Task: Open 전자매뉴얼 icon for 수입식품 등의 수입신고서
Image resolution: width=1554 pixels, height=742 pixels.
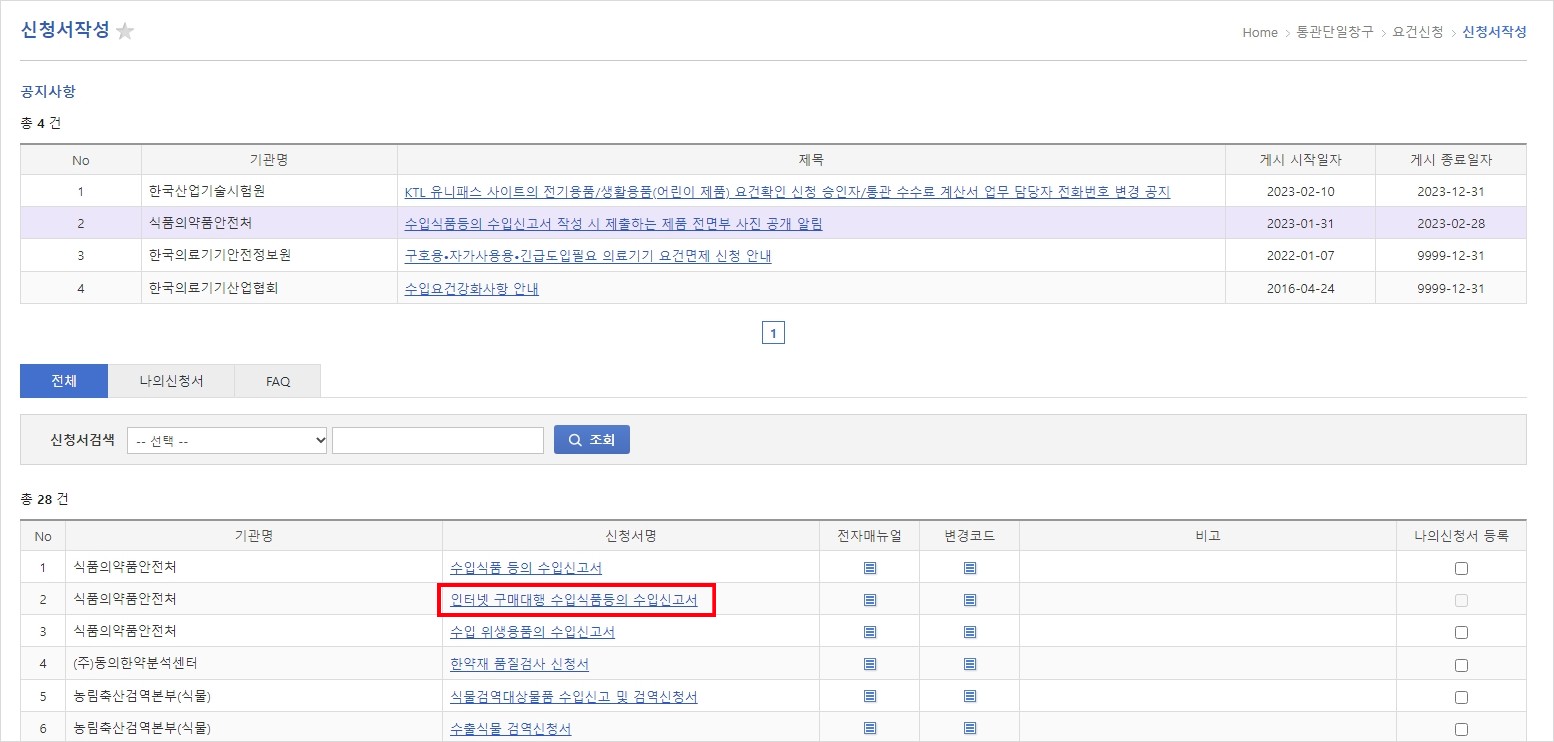Action: point(870,568)
